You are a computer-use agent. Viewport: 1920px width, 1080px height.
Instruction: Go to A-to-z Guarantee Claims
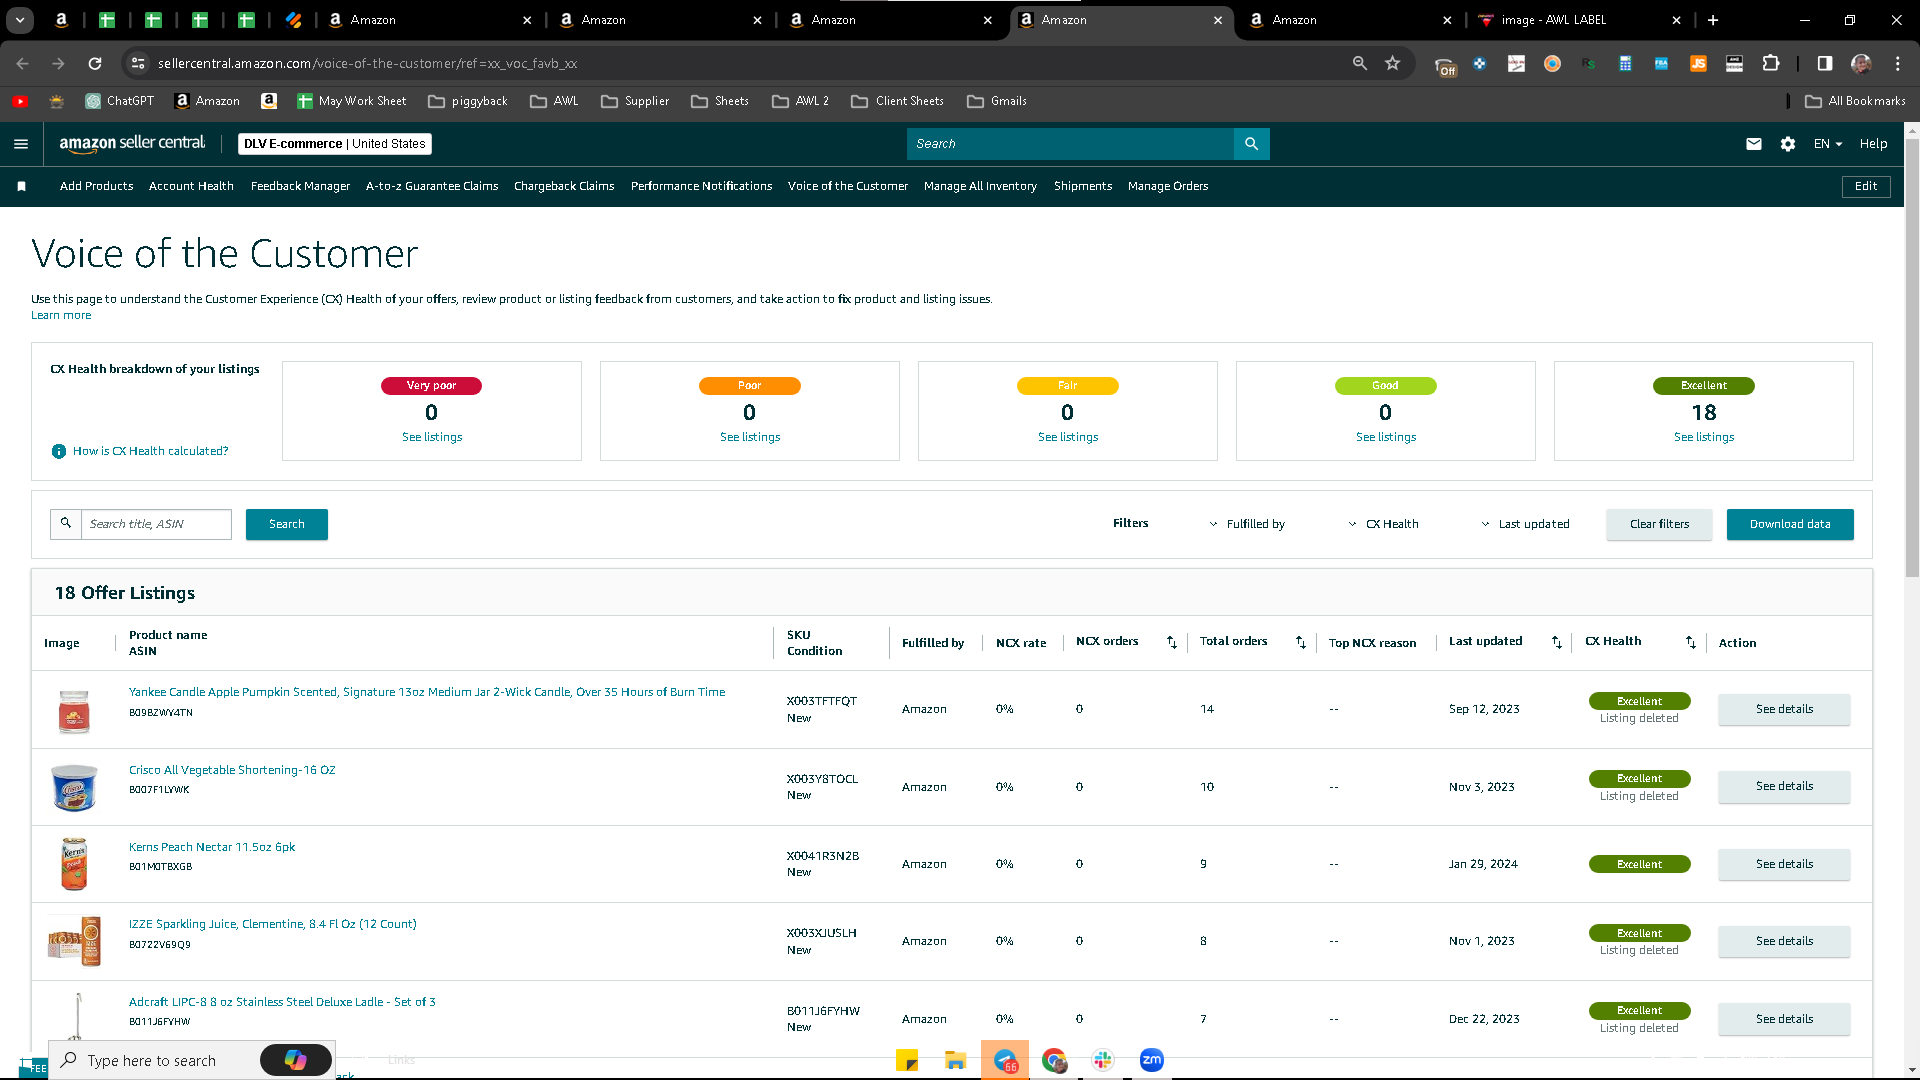click(x=432, y=186)
